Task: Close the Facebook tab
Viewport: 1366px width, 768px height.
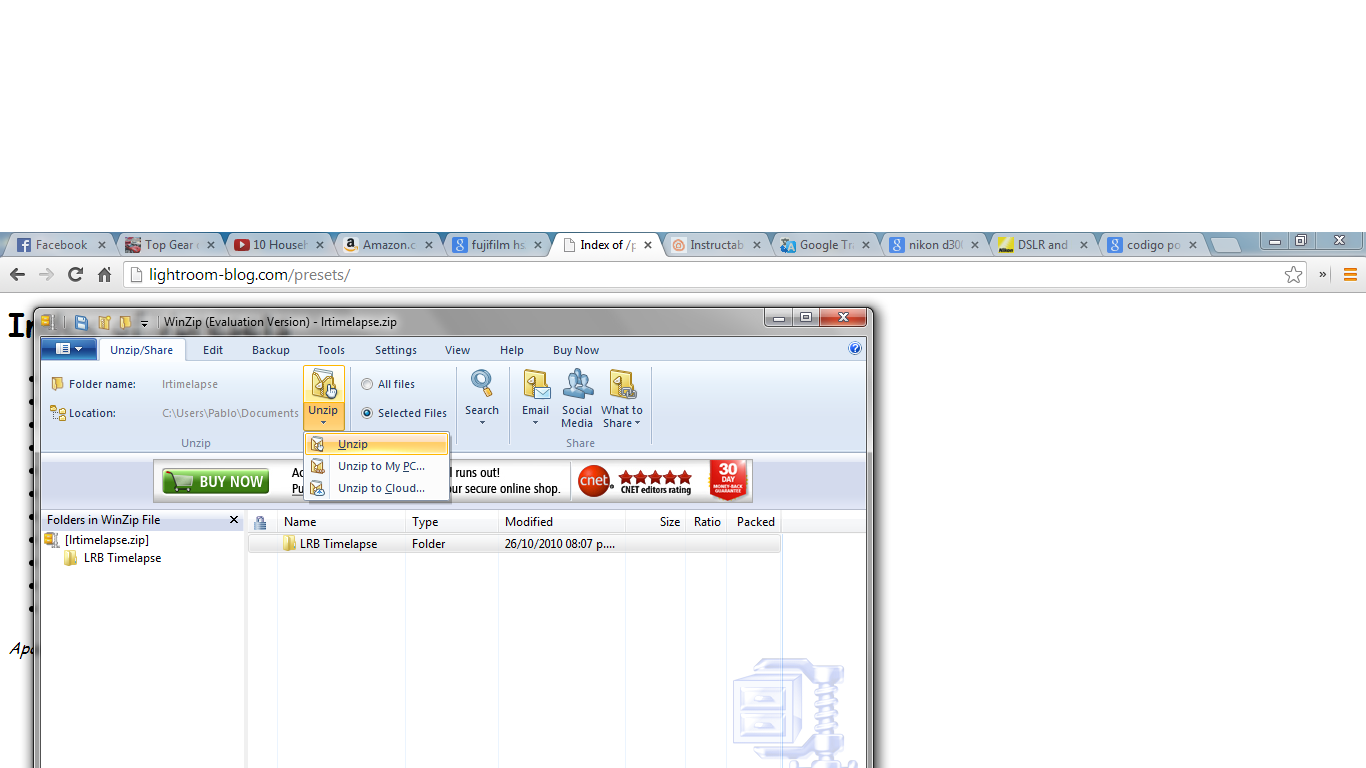Action: [102, 245]
